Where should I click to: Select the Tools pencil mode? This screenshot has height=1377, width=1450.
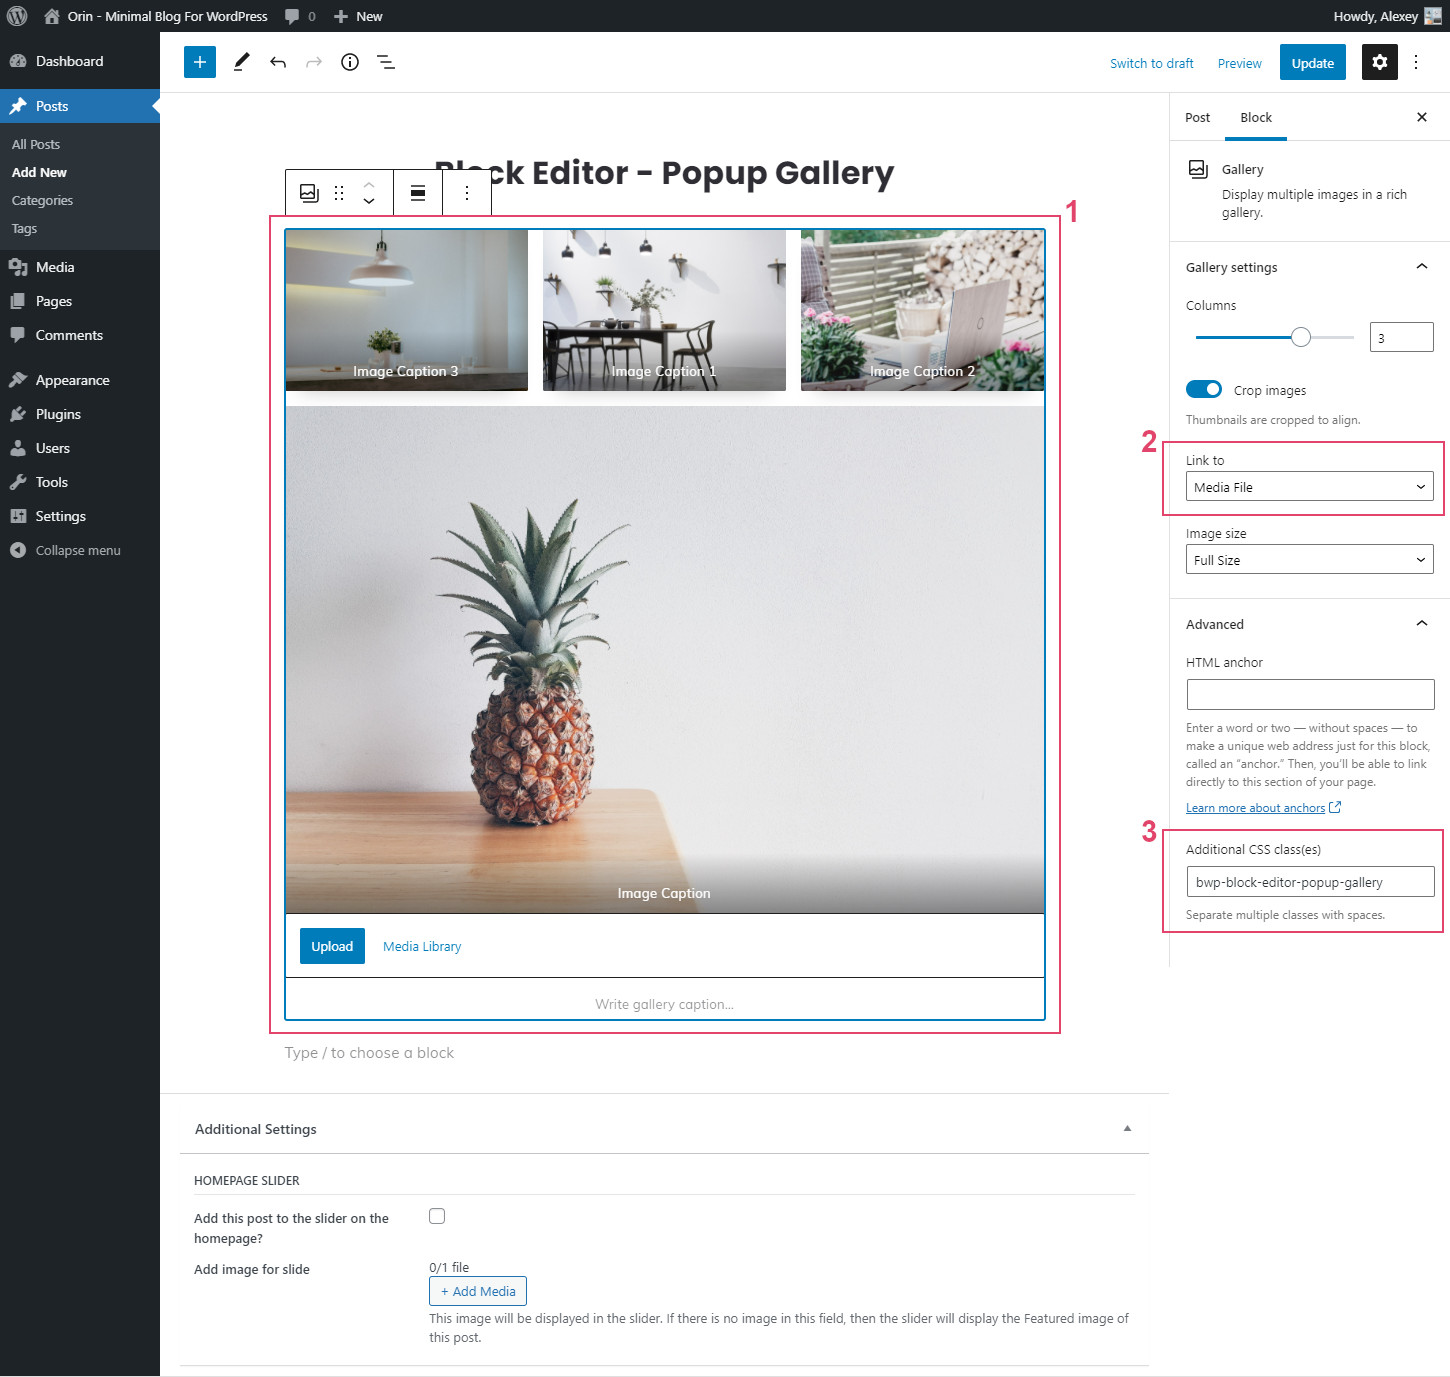[x=240, y=62]
